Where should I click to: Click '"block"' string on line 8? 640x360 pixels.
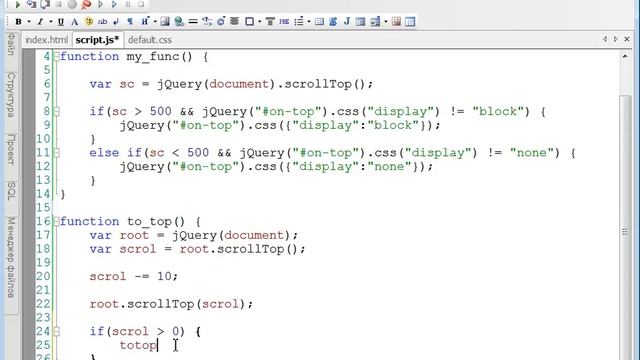501,111
